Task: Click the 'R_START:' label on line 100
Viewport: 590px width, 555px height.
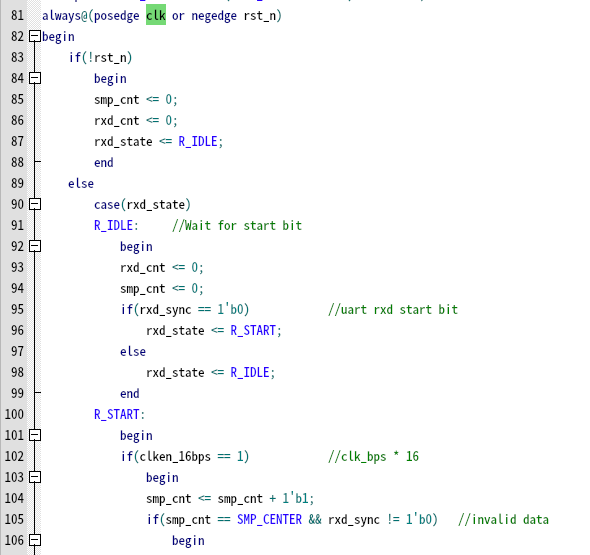Action: (119, 415)
